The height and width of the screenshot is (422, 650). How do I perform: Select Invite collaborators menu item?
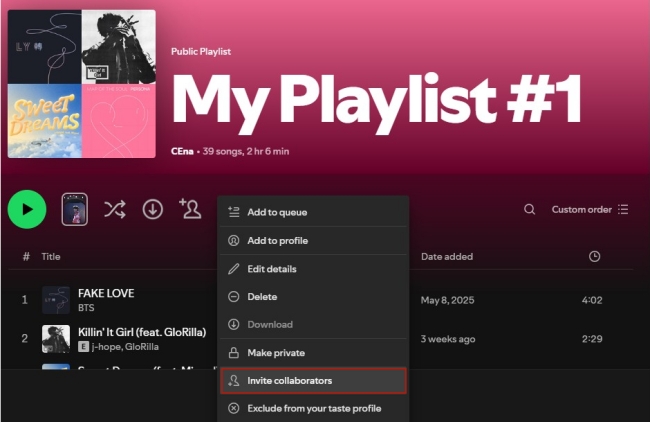[313, 381]
